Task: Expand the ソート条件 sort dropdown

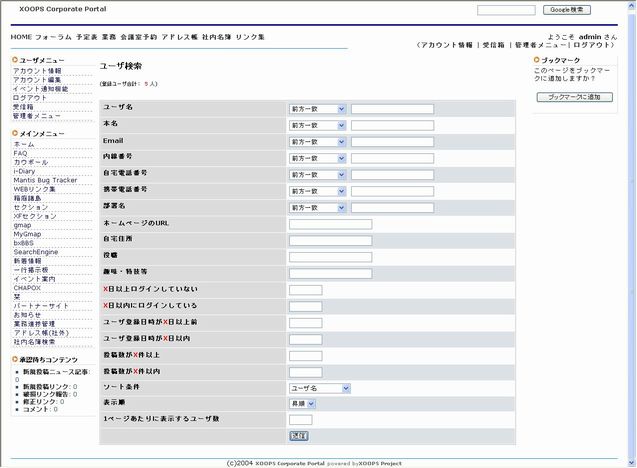Action: [x=319, y=387]
